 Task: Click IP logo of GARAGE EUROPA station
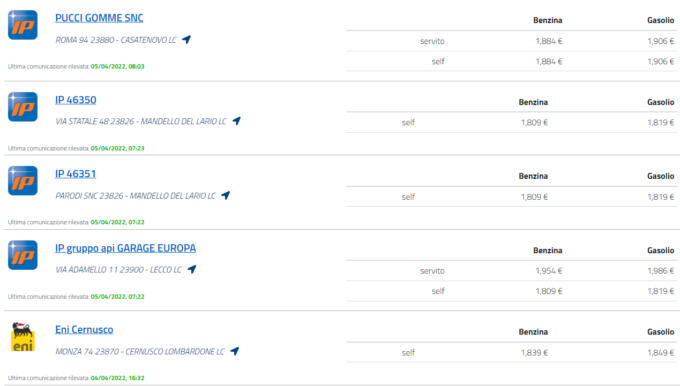[23, 255]
